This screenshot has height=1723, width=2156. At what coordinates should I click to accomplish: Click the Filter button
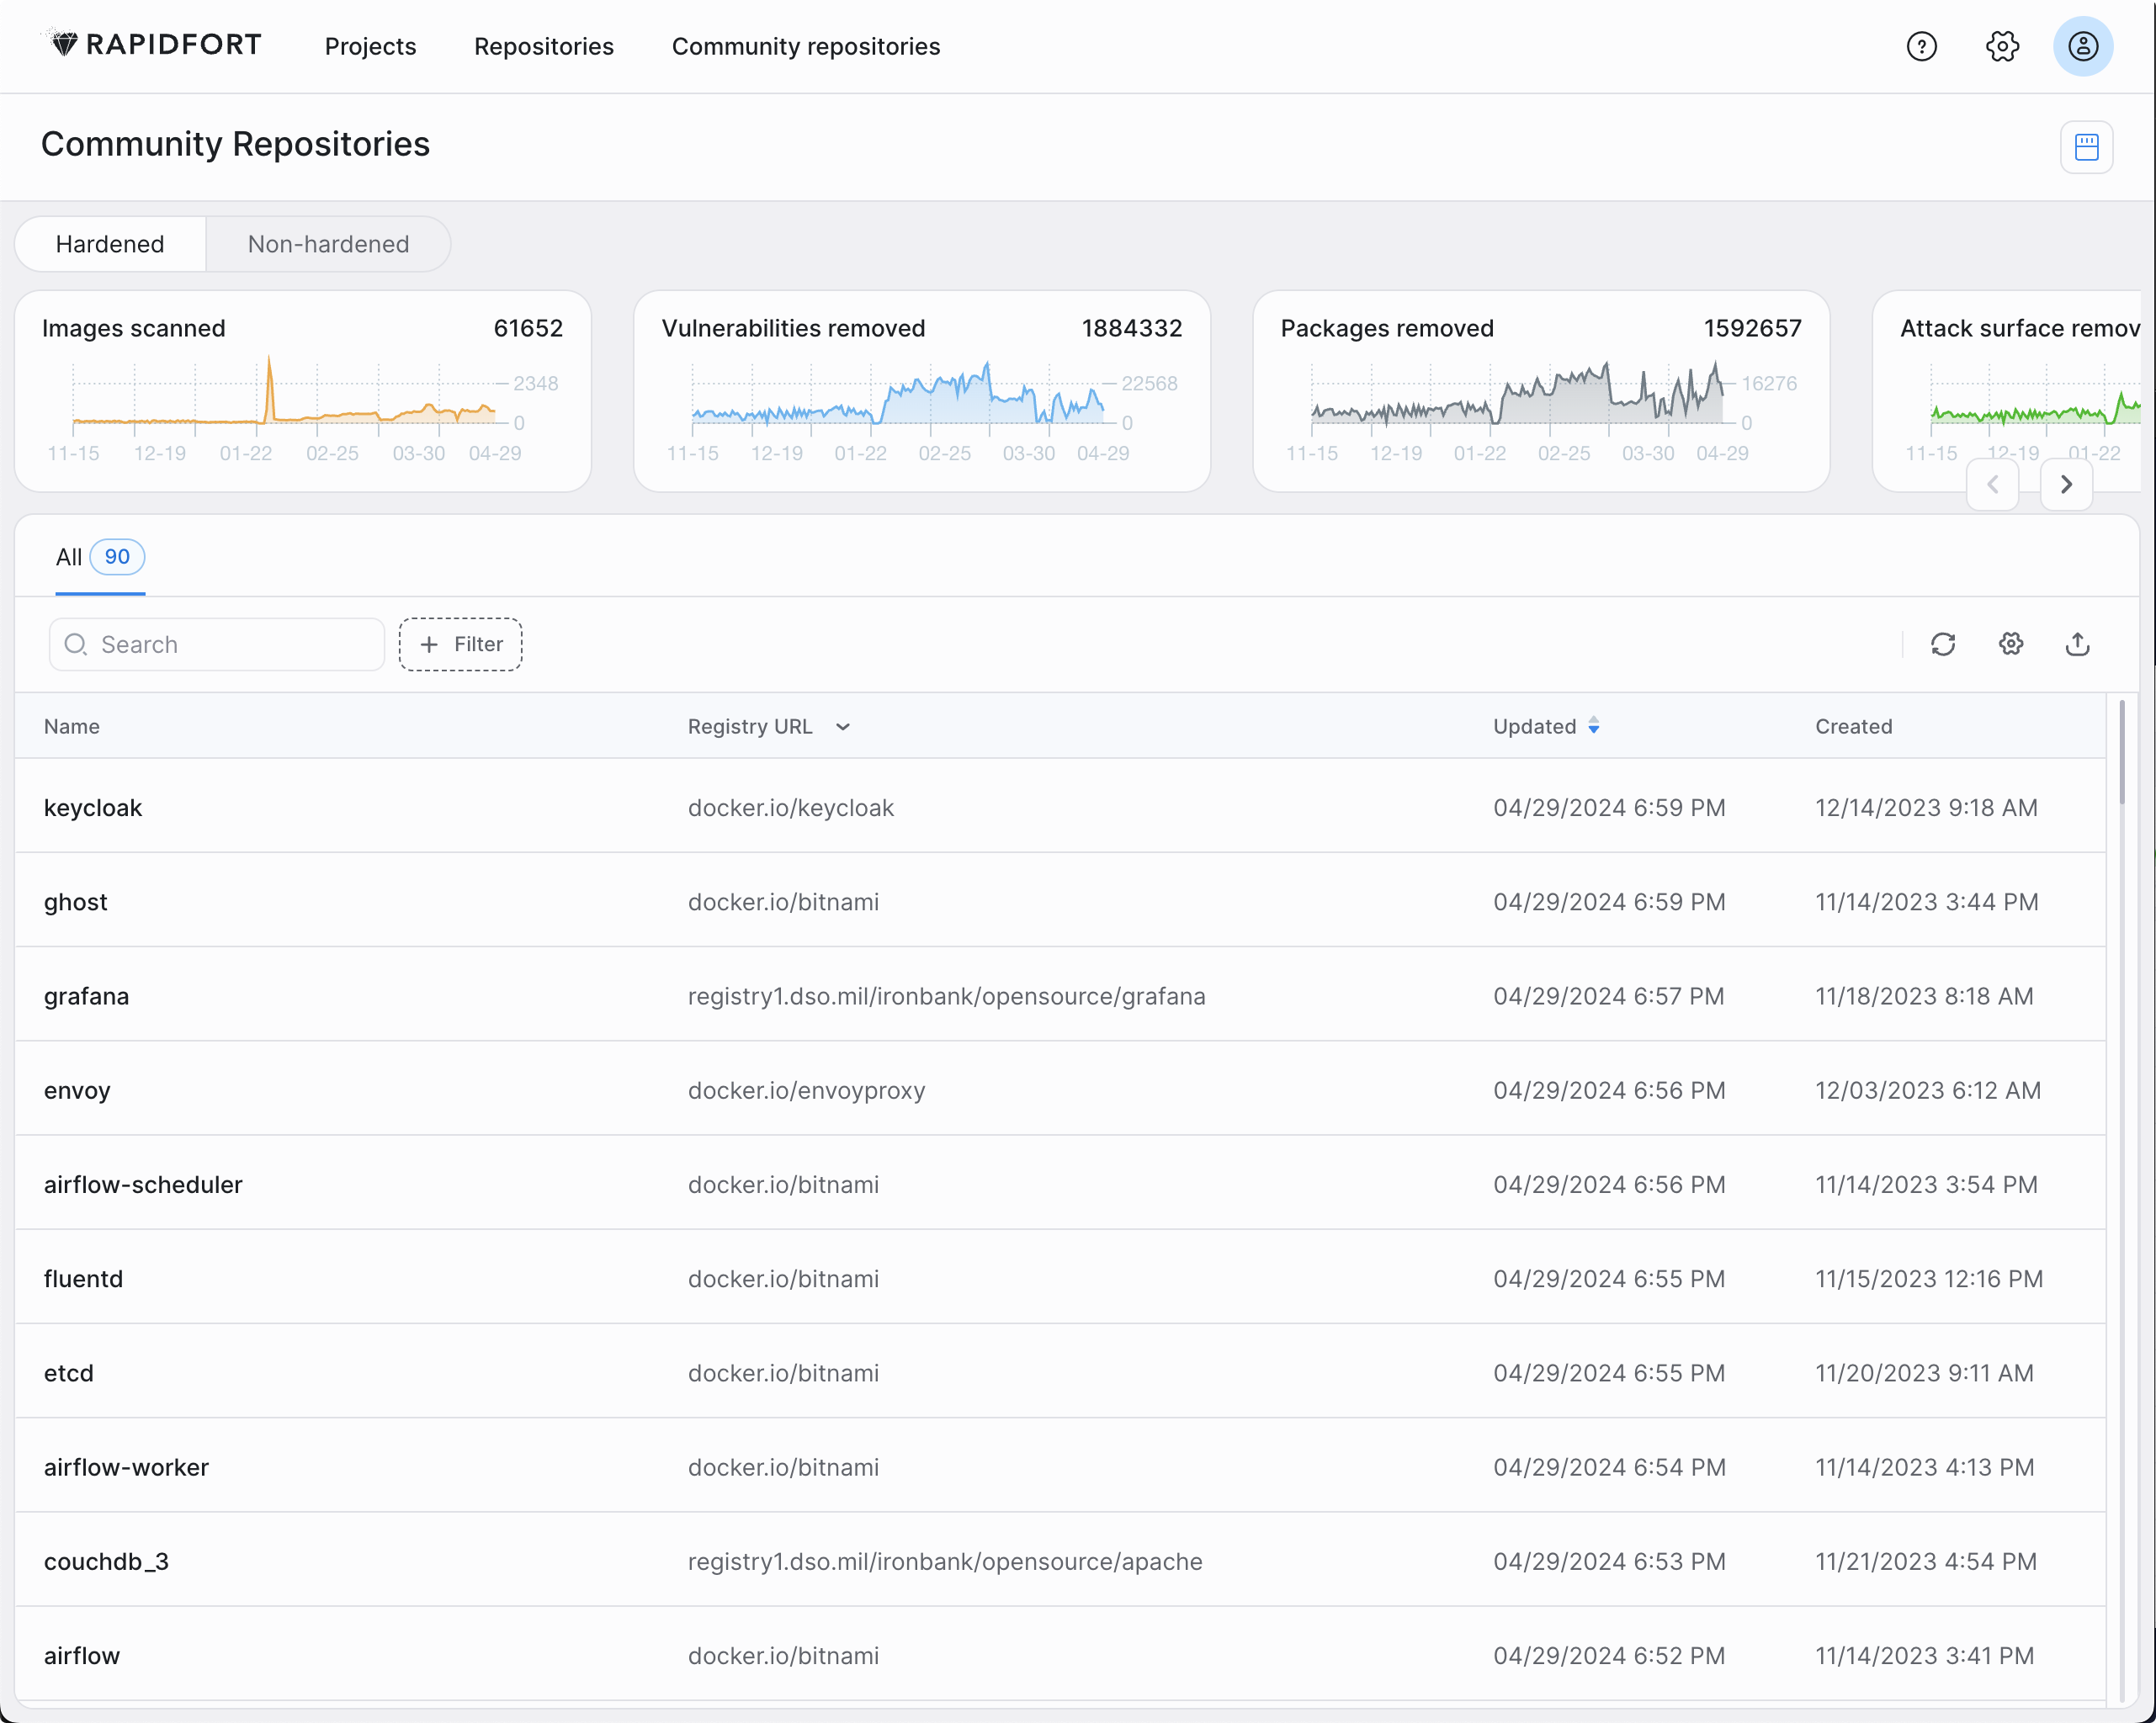(460, 644)
